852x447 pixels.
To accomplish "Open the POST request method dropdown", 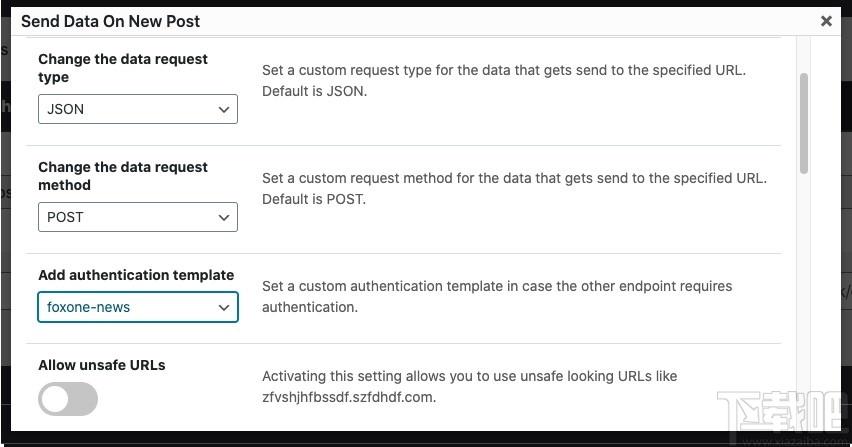I will (x=137, y=217).
